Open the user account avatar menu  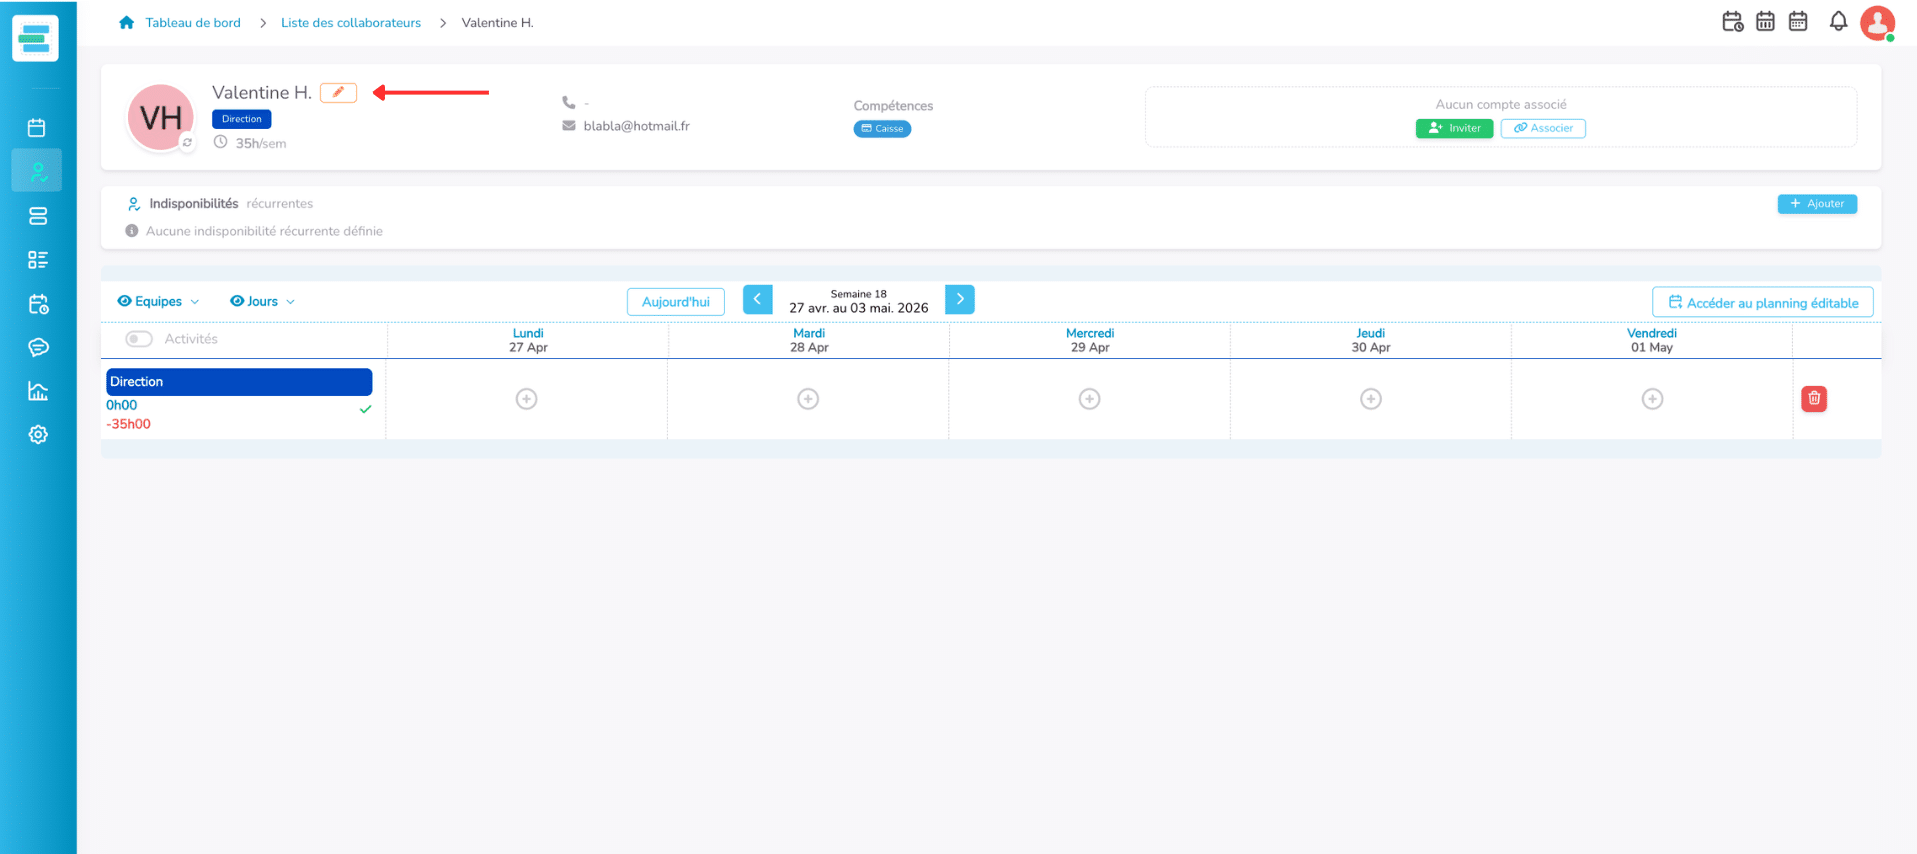(1877, 22)
